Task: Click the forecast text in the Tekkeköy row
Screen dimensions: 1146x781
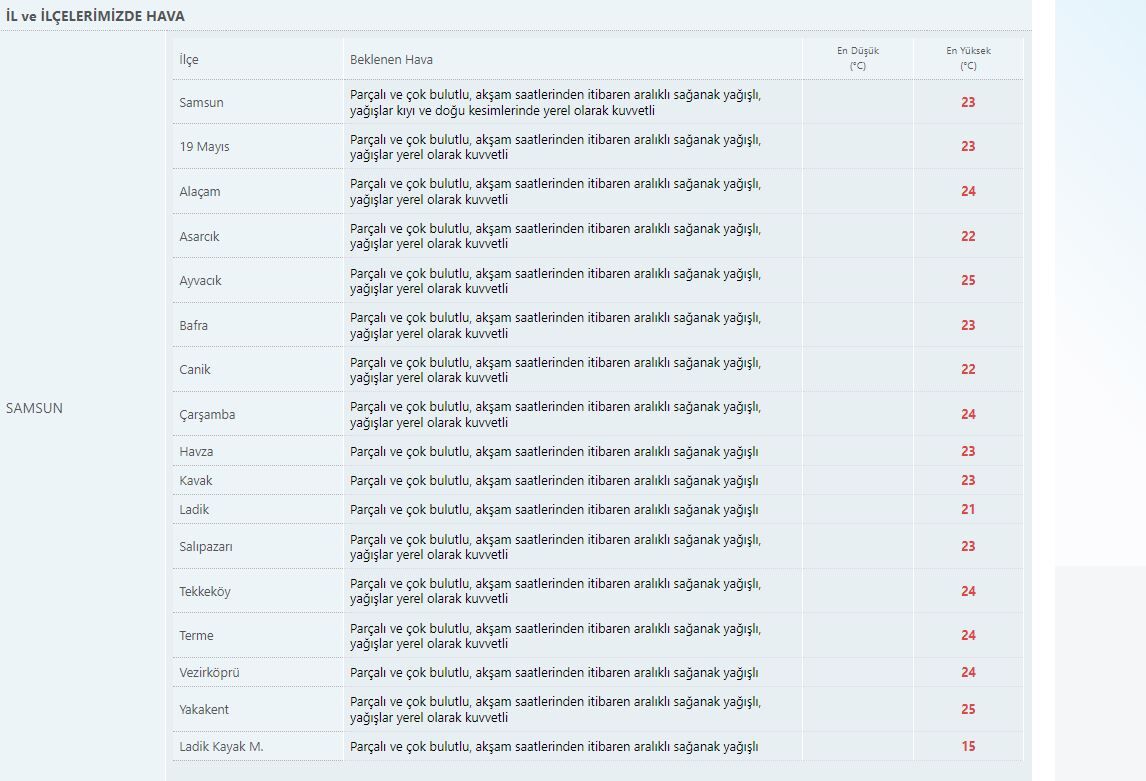Action: point(555,591)
